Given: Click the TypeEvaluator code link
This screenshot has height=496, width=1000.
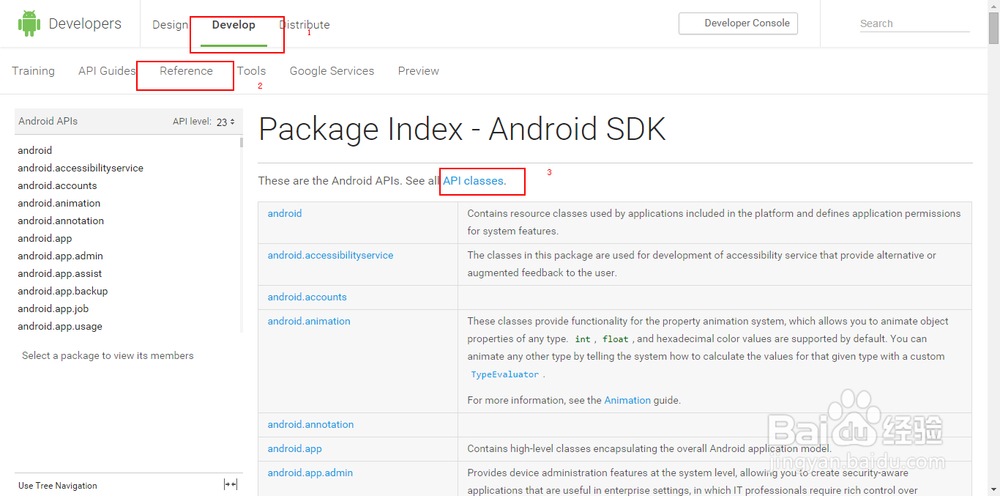Looking at the screenshot, I should click(x=505, y=375).
